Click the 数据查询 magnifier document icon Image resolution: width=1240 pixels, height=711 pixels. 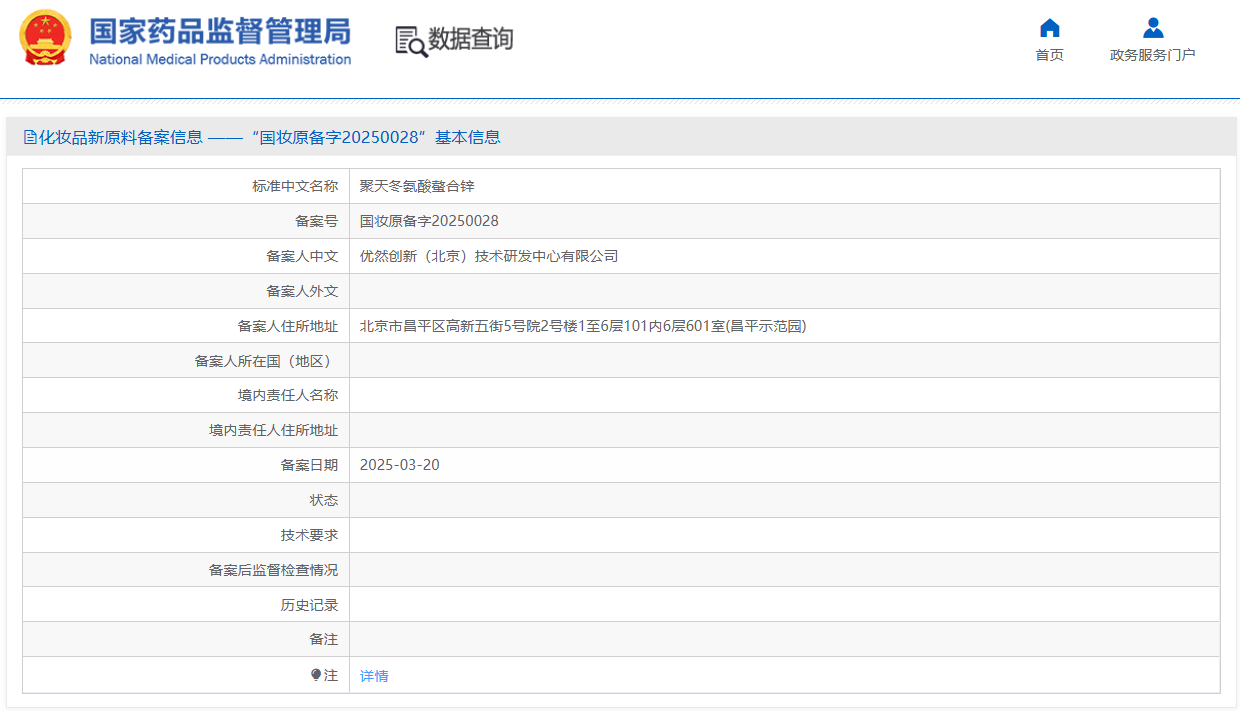411,41
